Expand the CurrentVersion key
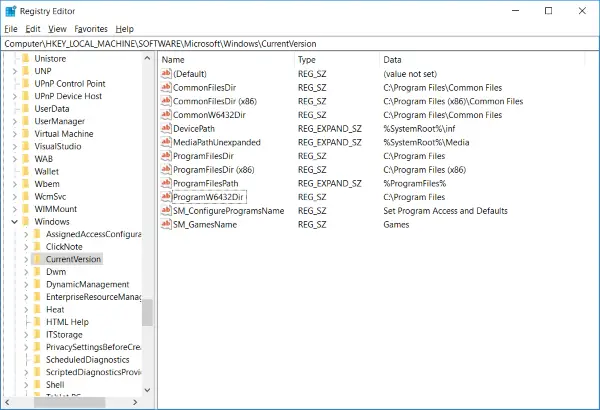This screenshot has height=410, width=600. point(24,259)
